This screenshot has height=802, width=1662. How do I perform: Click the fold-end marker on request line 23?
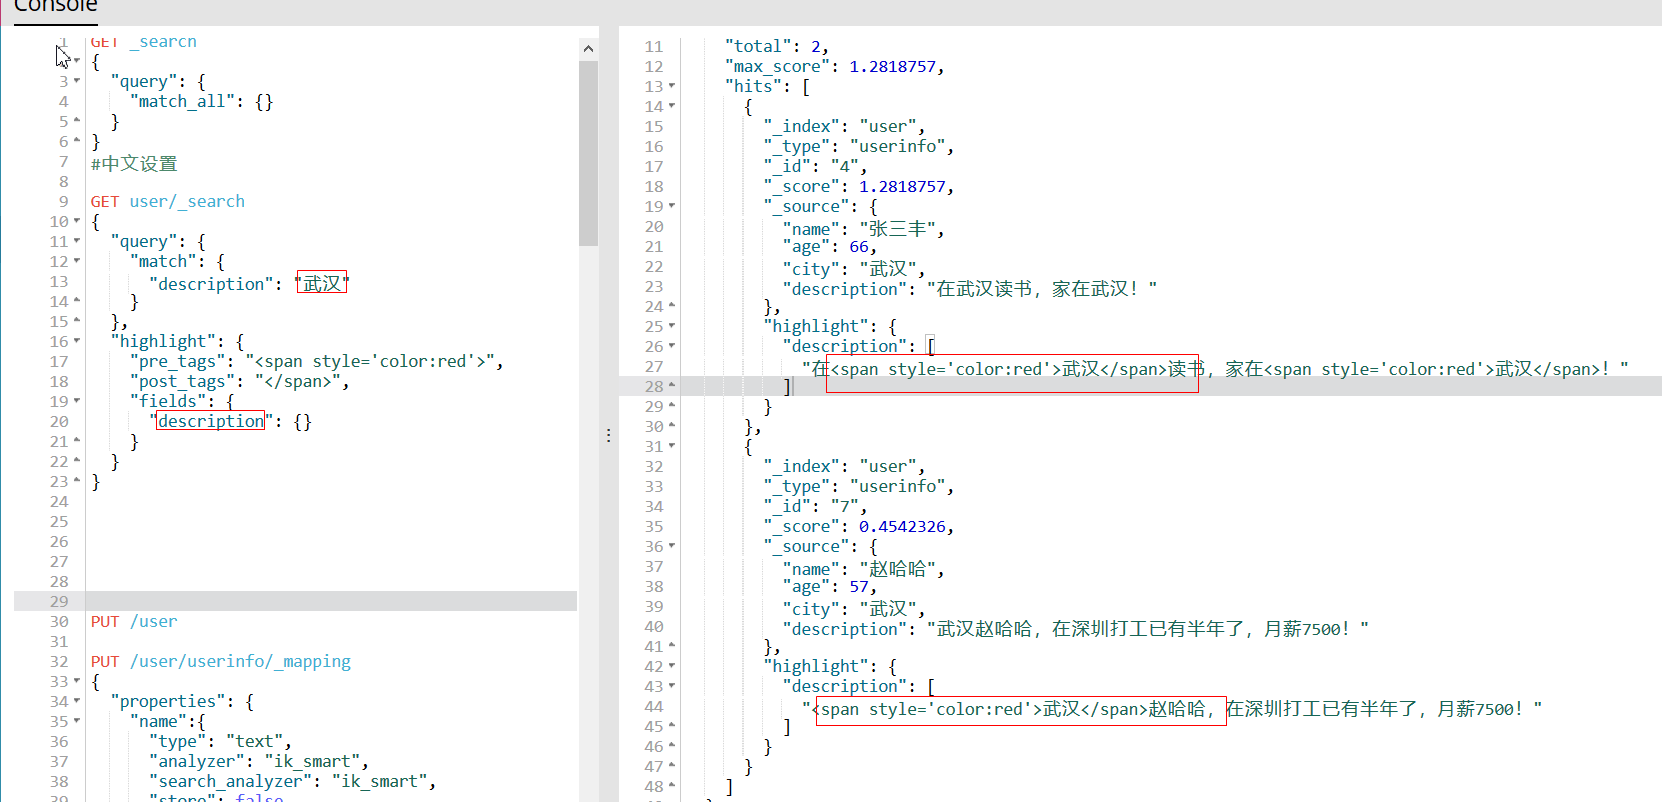point(77,481)
